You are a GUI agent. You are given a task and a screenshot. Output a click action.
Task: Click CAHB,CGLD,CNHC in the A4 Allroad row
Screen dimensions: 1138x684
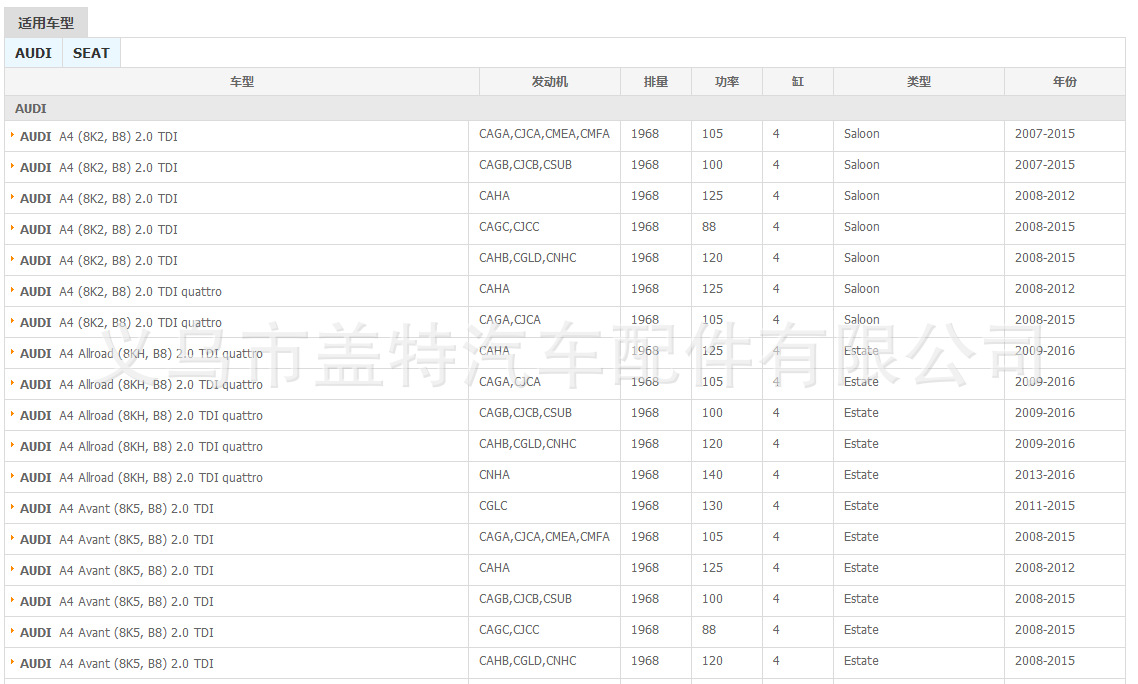coord(528,444)
